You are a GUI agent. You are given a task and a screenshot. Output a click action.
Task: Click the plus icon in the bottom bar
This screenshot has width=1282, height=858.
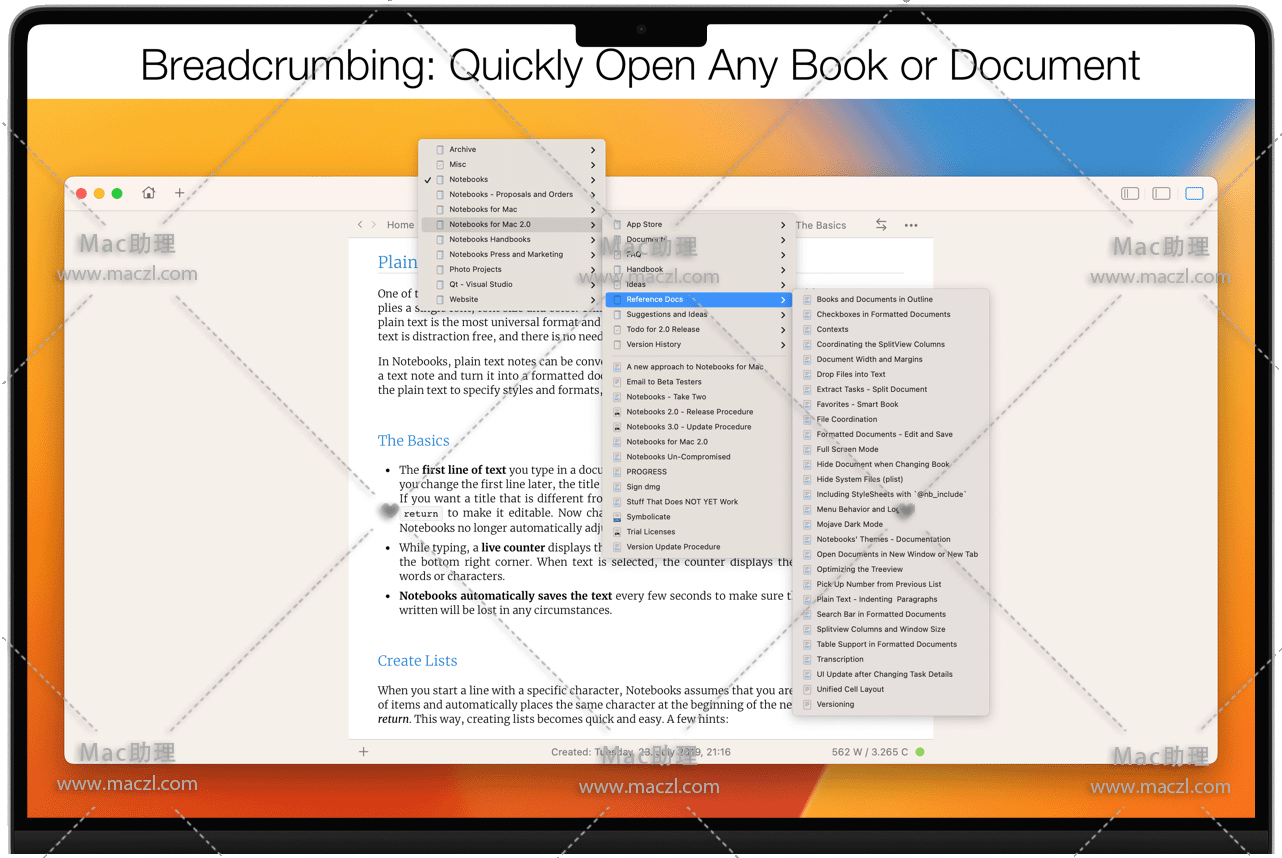coord(363,752)
